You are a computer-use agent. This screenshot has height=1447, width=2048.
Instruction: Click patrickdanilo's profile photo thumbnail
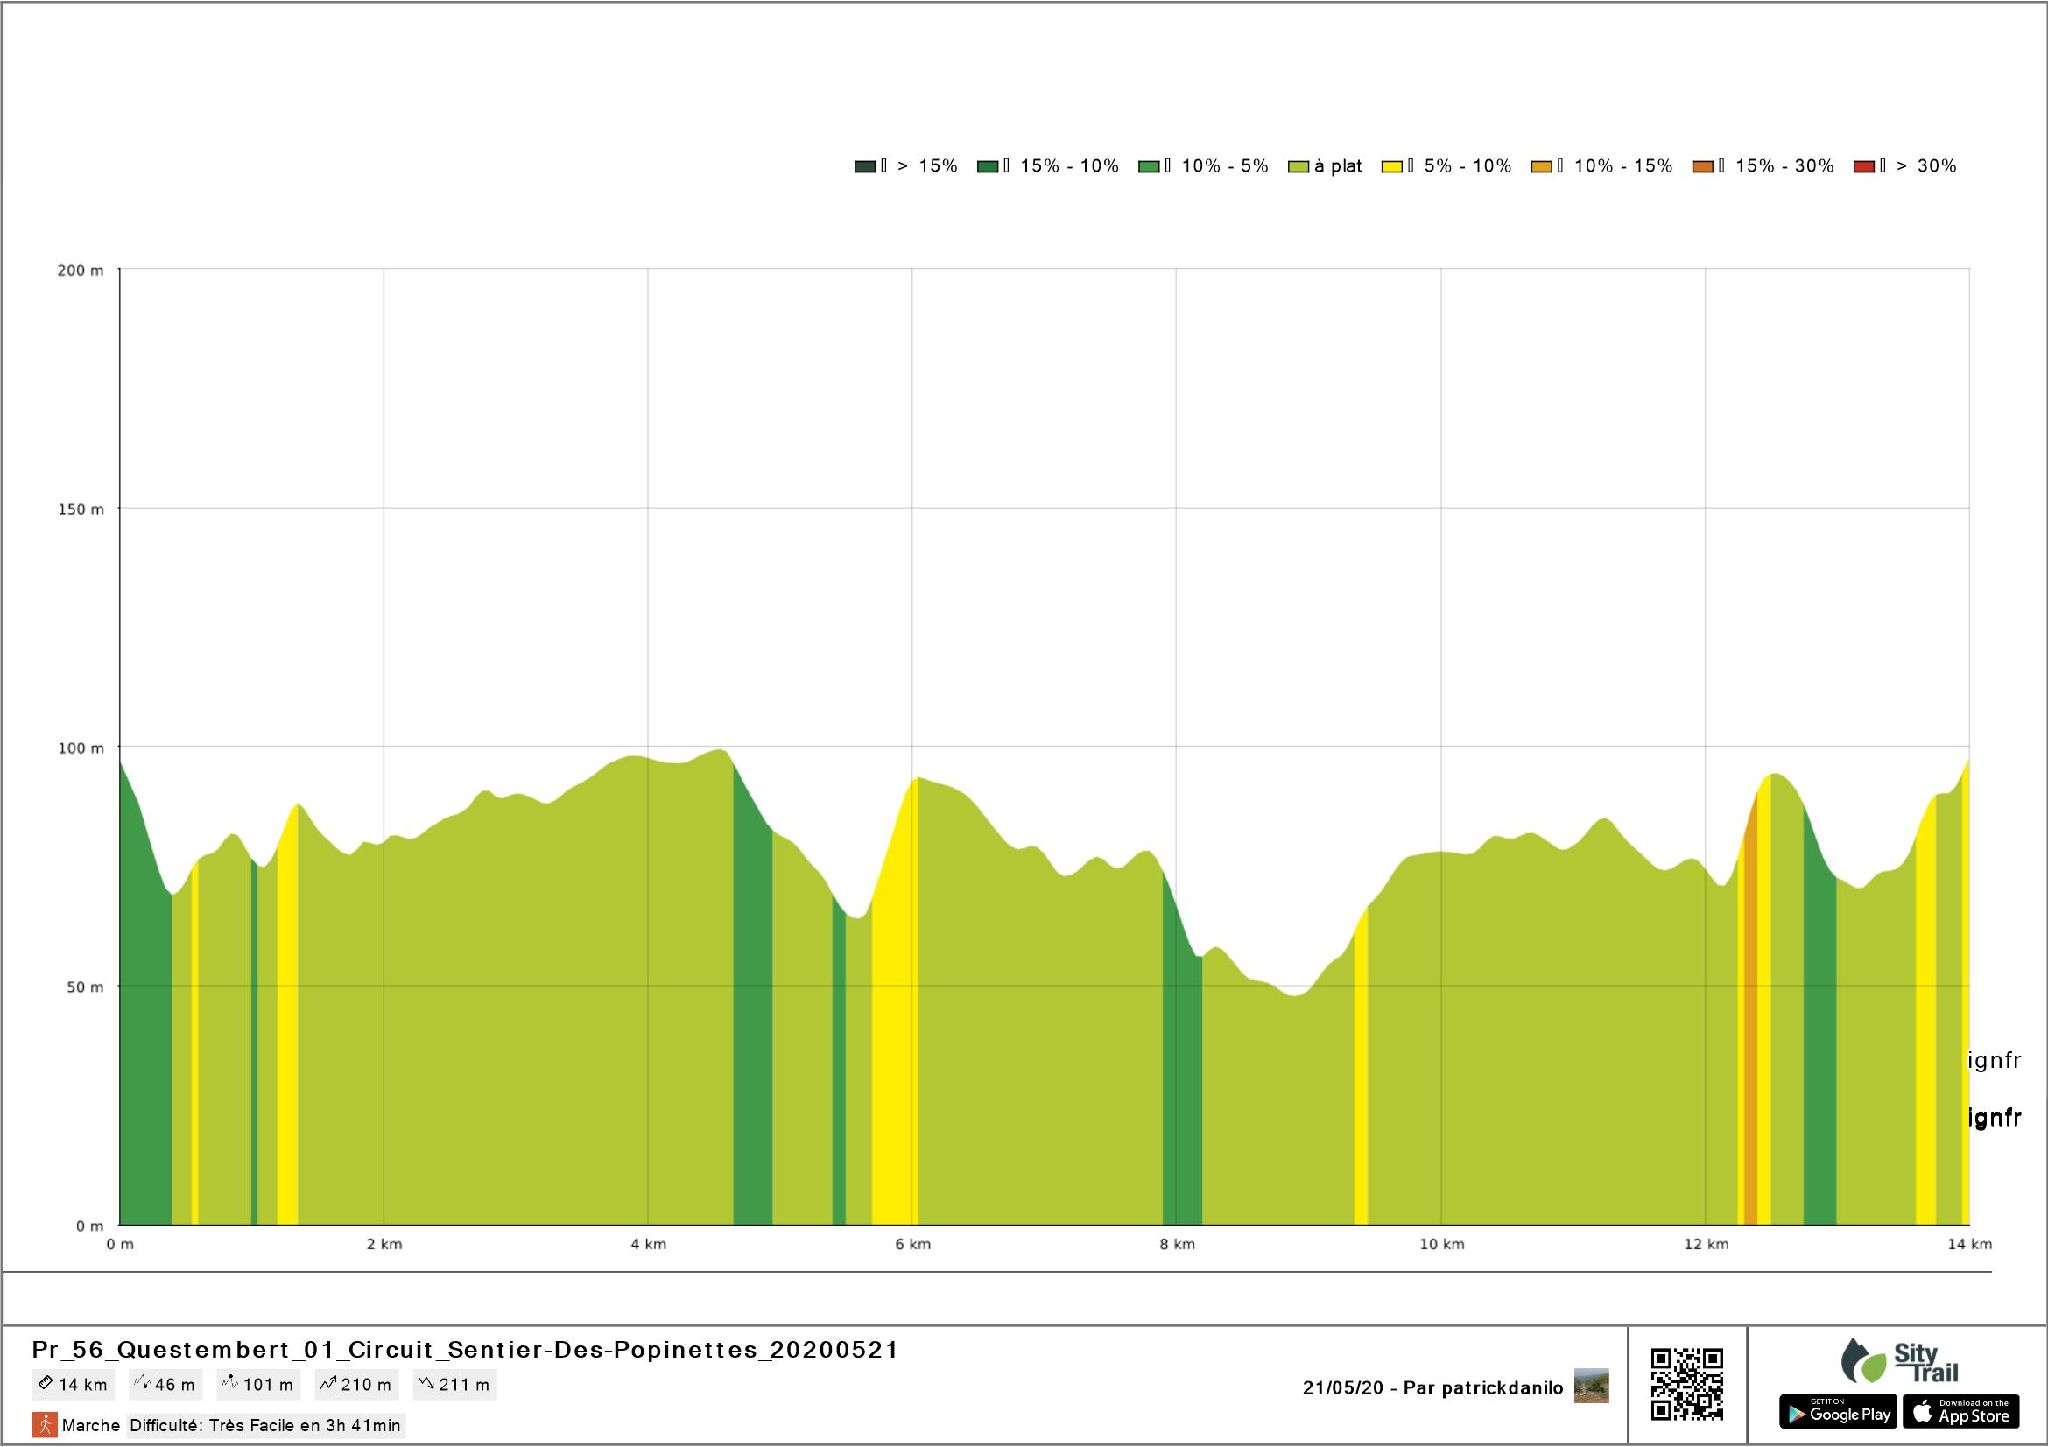tap(1591, 1386)
